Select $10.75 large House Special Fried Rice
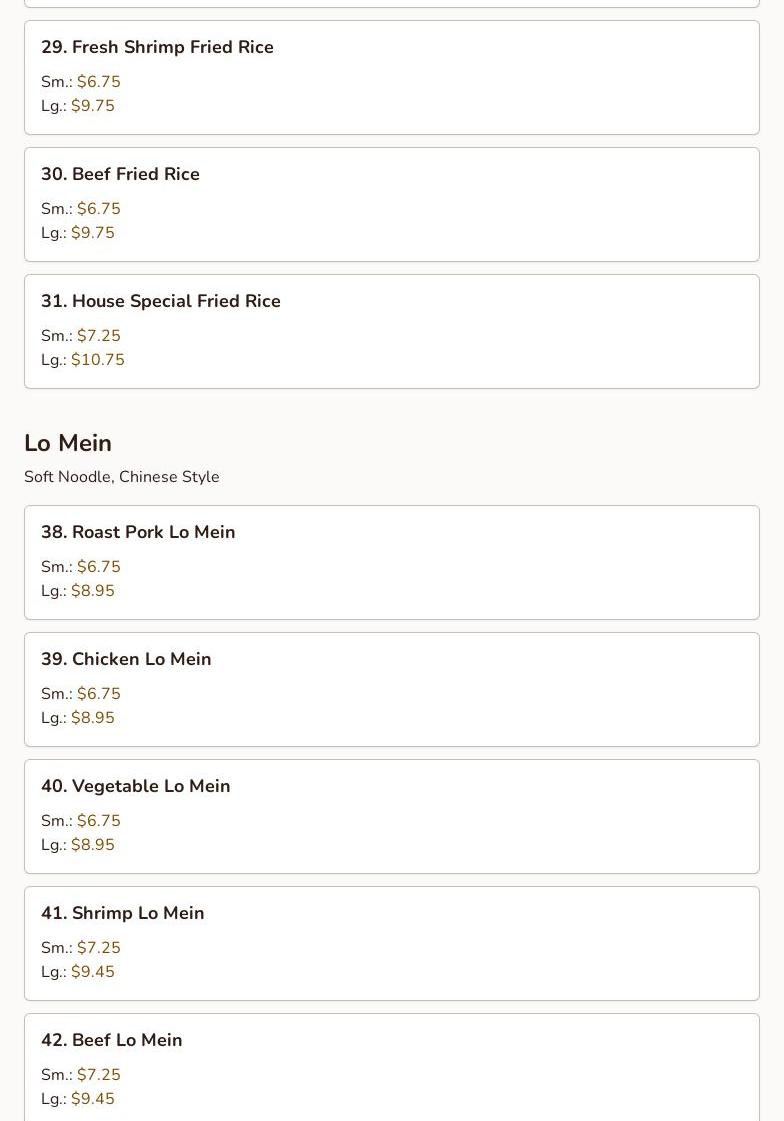The width and height of the screenshot is (784, 1121). [98, 360]
